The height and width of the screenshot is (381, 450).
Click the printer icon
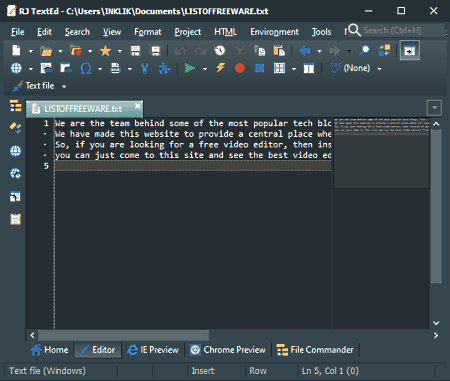click(x=115, y=68)
